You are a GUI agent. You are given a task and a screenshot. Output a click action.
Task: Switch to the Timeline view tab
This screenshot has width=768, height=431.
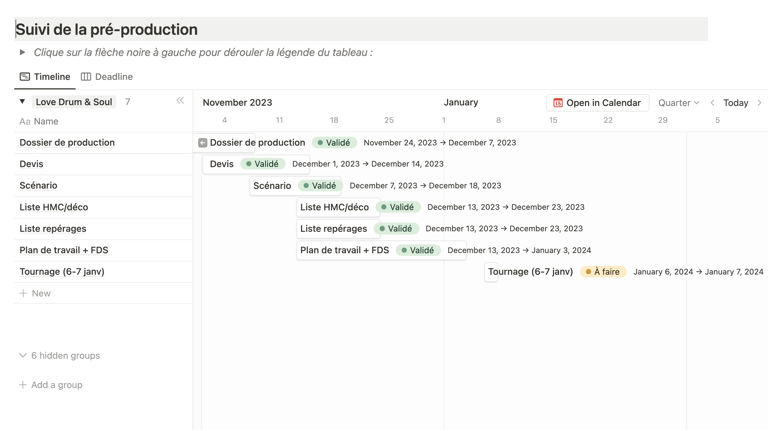tap(45, 77)
